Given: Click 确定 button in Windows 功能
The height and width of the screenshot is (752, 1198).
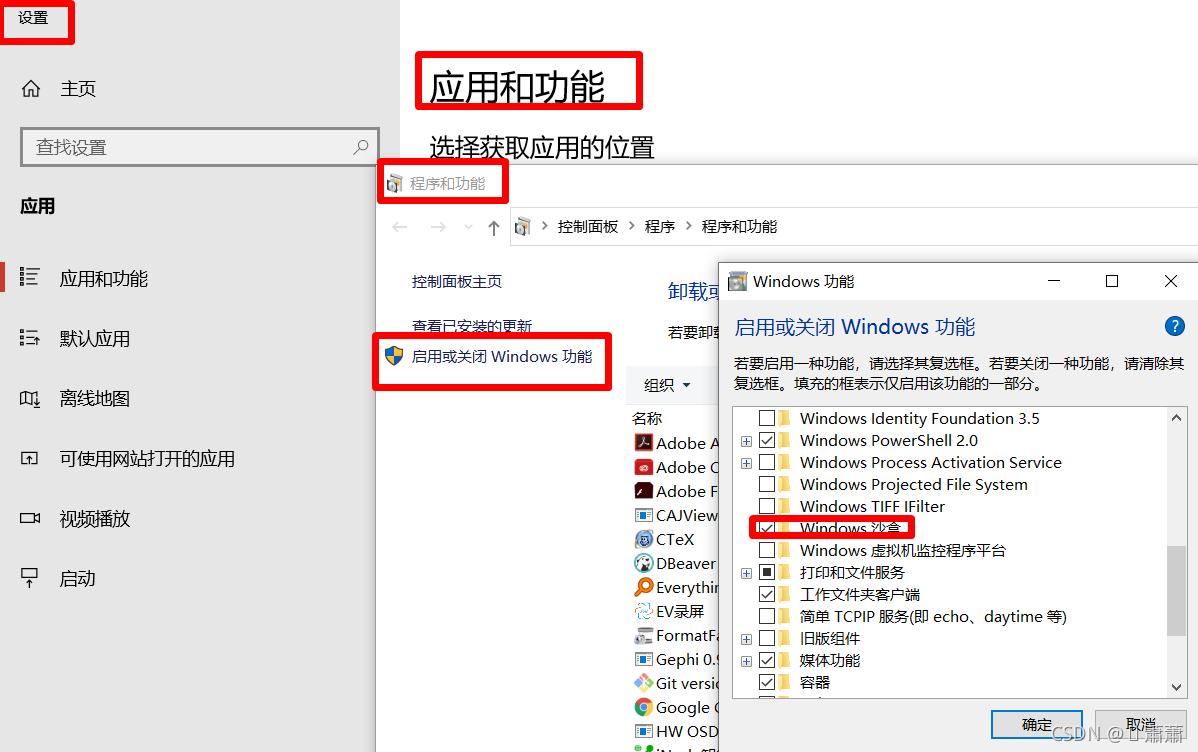Looking at the screenshot, I should tap(1037, 724).
